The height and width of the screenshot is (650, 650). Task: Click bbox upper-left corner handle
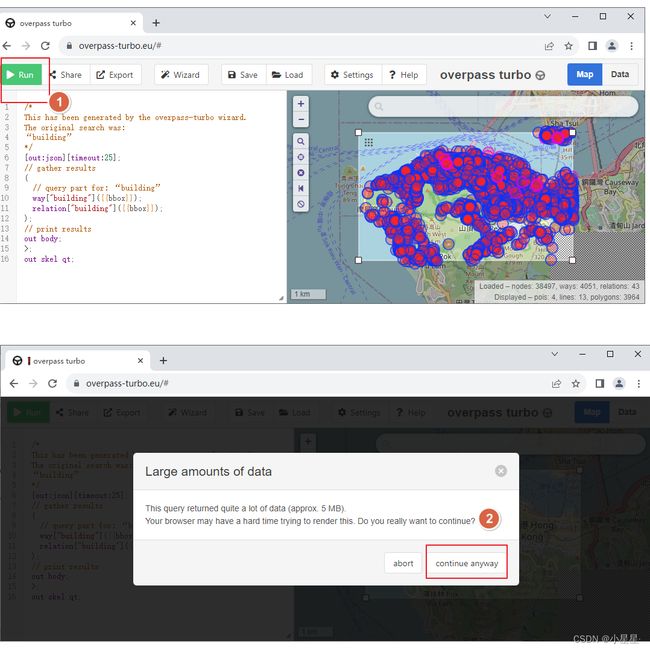(359, 133)
